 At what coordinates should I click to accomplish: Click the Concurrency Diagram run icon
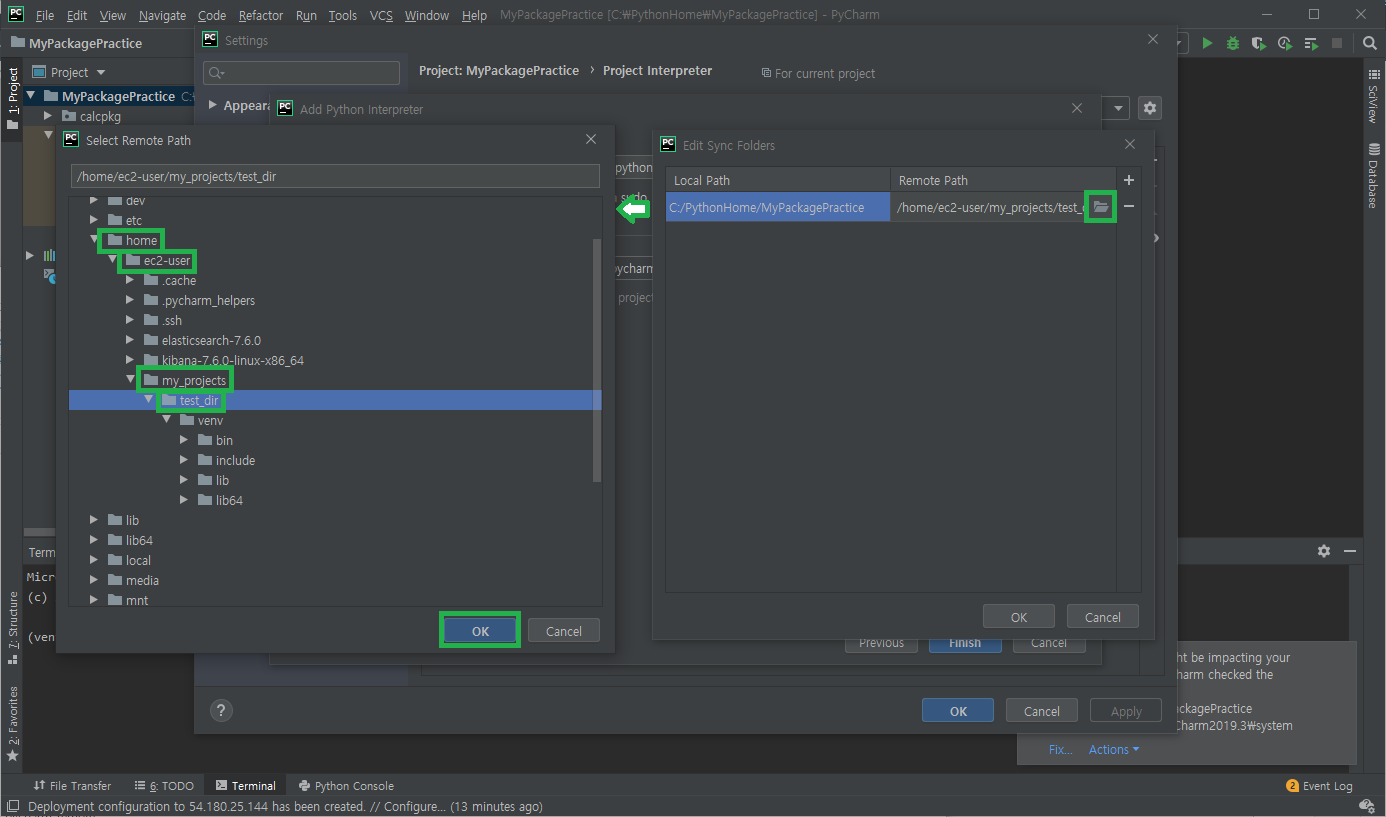(1310, 43)
